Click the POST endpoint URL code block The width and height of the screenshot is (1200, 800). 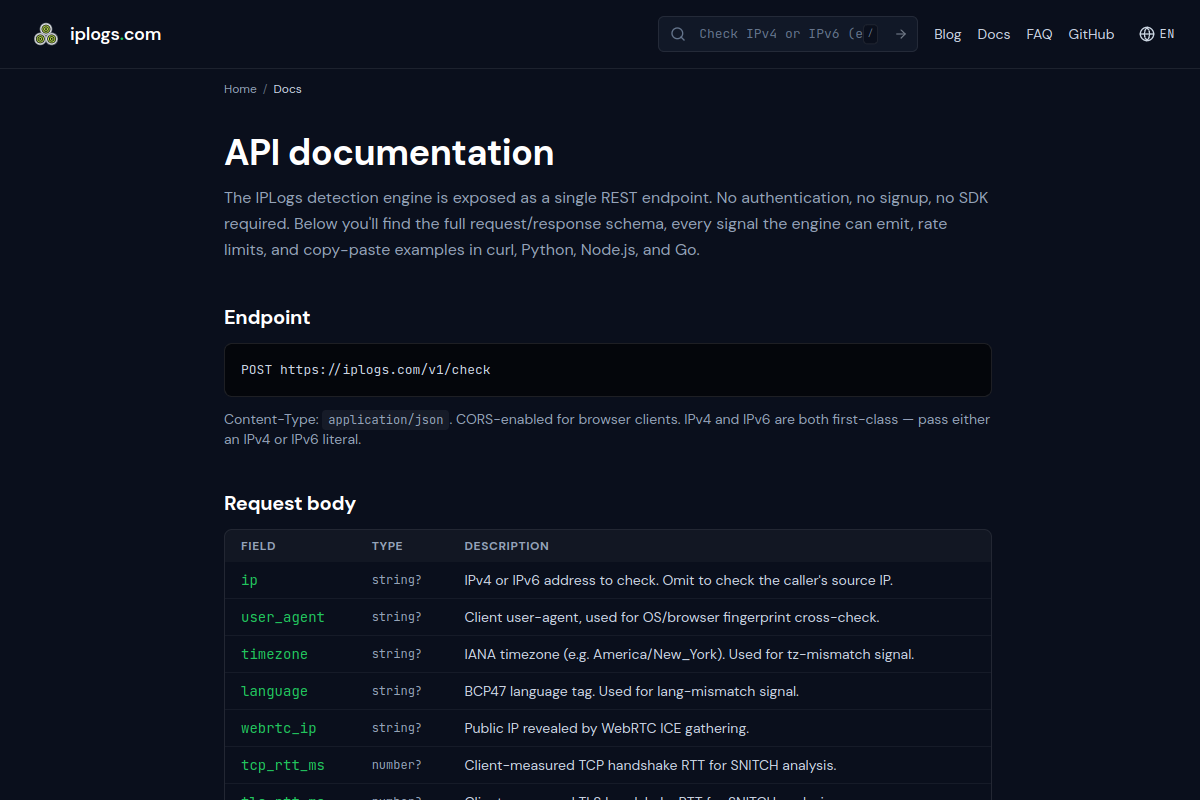608,370
